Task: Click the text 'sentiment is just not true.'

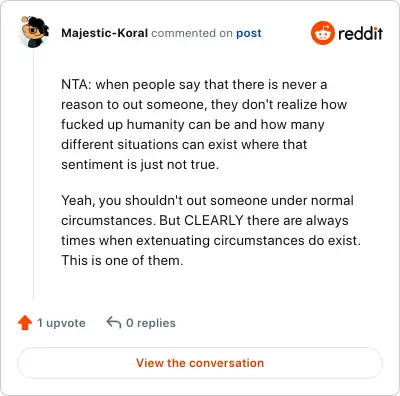Action: click(x=140, y=165)
